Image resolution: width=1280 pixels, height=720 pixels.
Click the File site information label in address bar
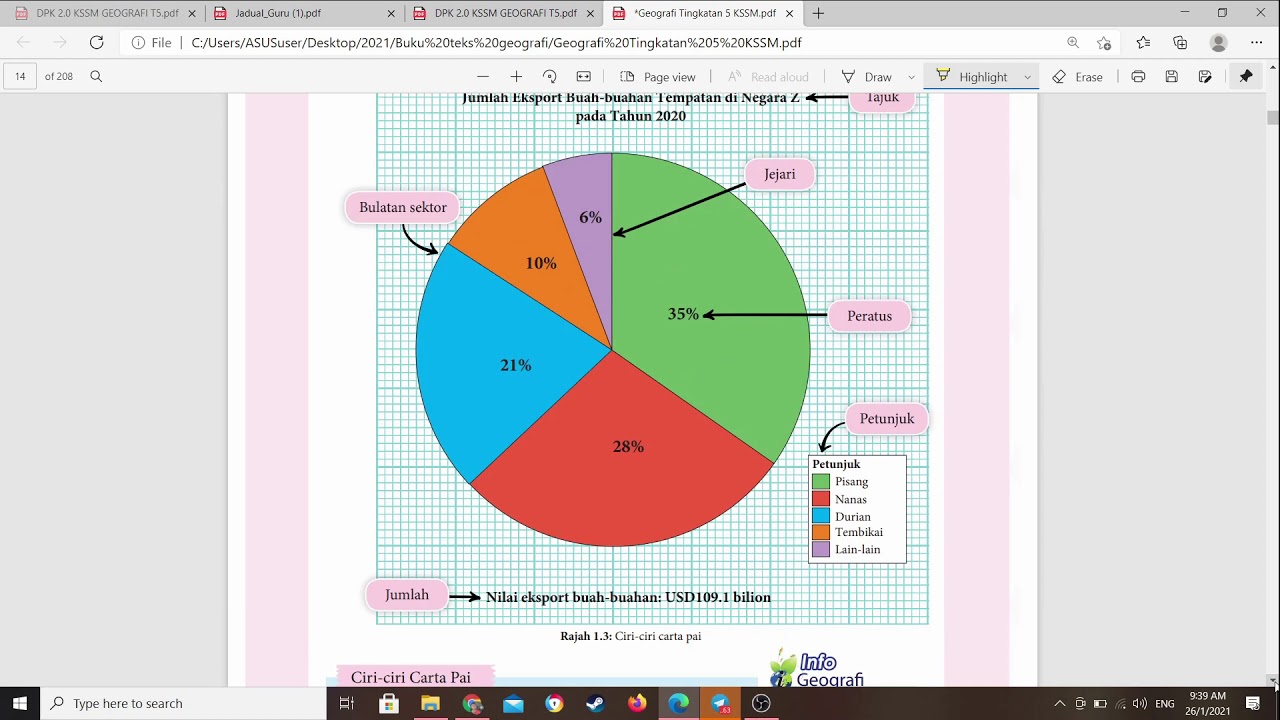[152, 43]
